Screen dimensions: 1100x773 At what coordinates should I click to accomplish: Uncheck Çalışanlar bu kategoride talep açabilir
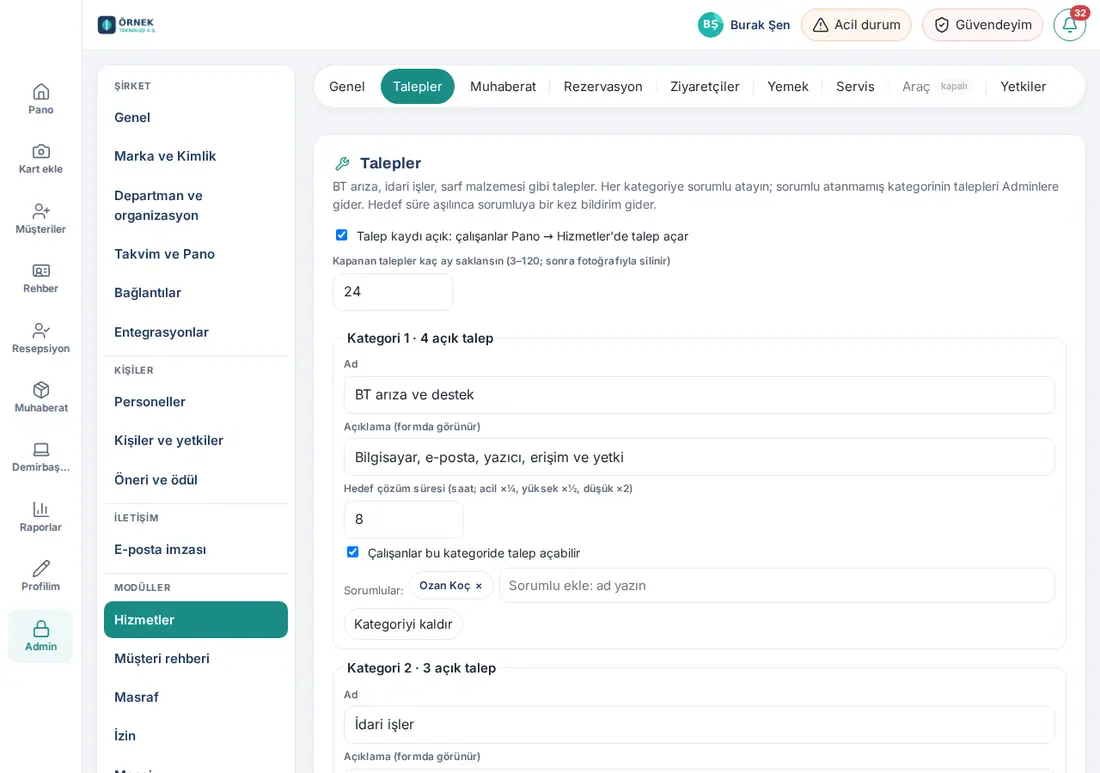[353, 552]
